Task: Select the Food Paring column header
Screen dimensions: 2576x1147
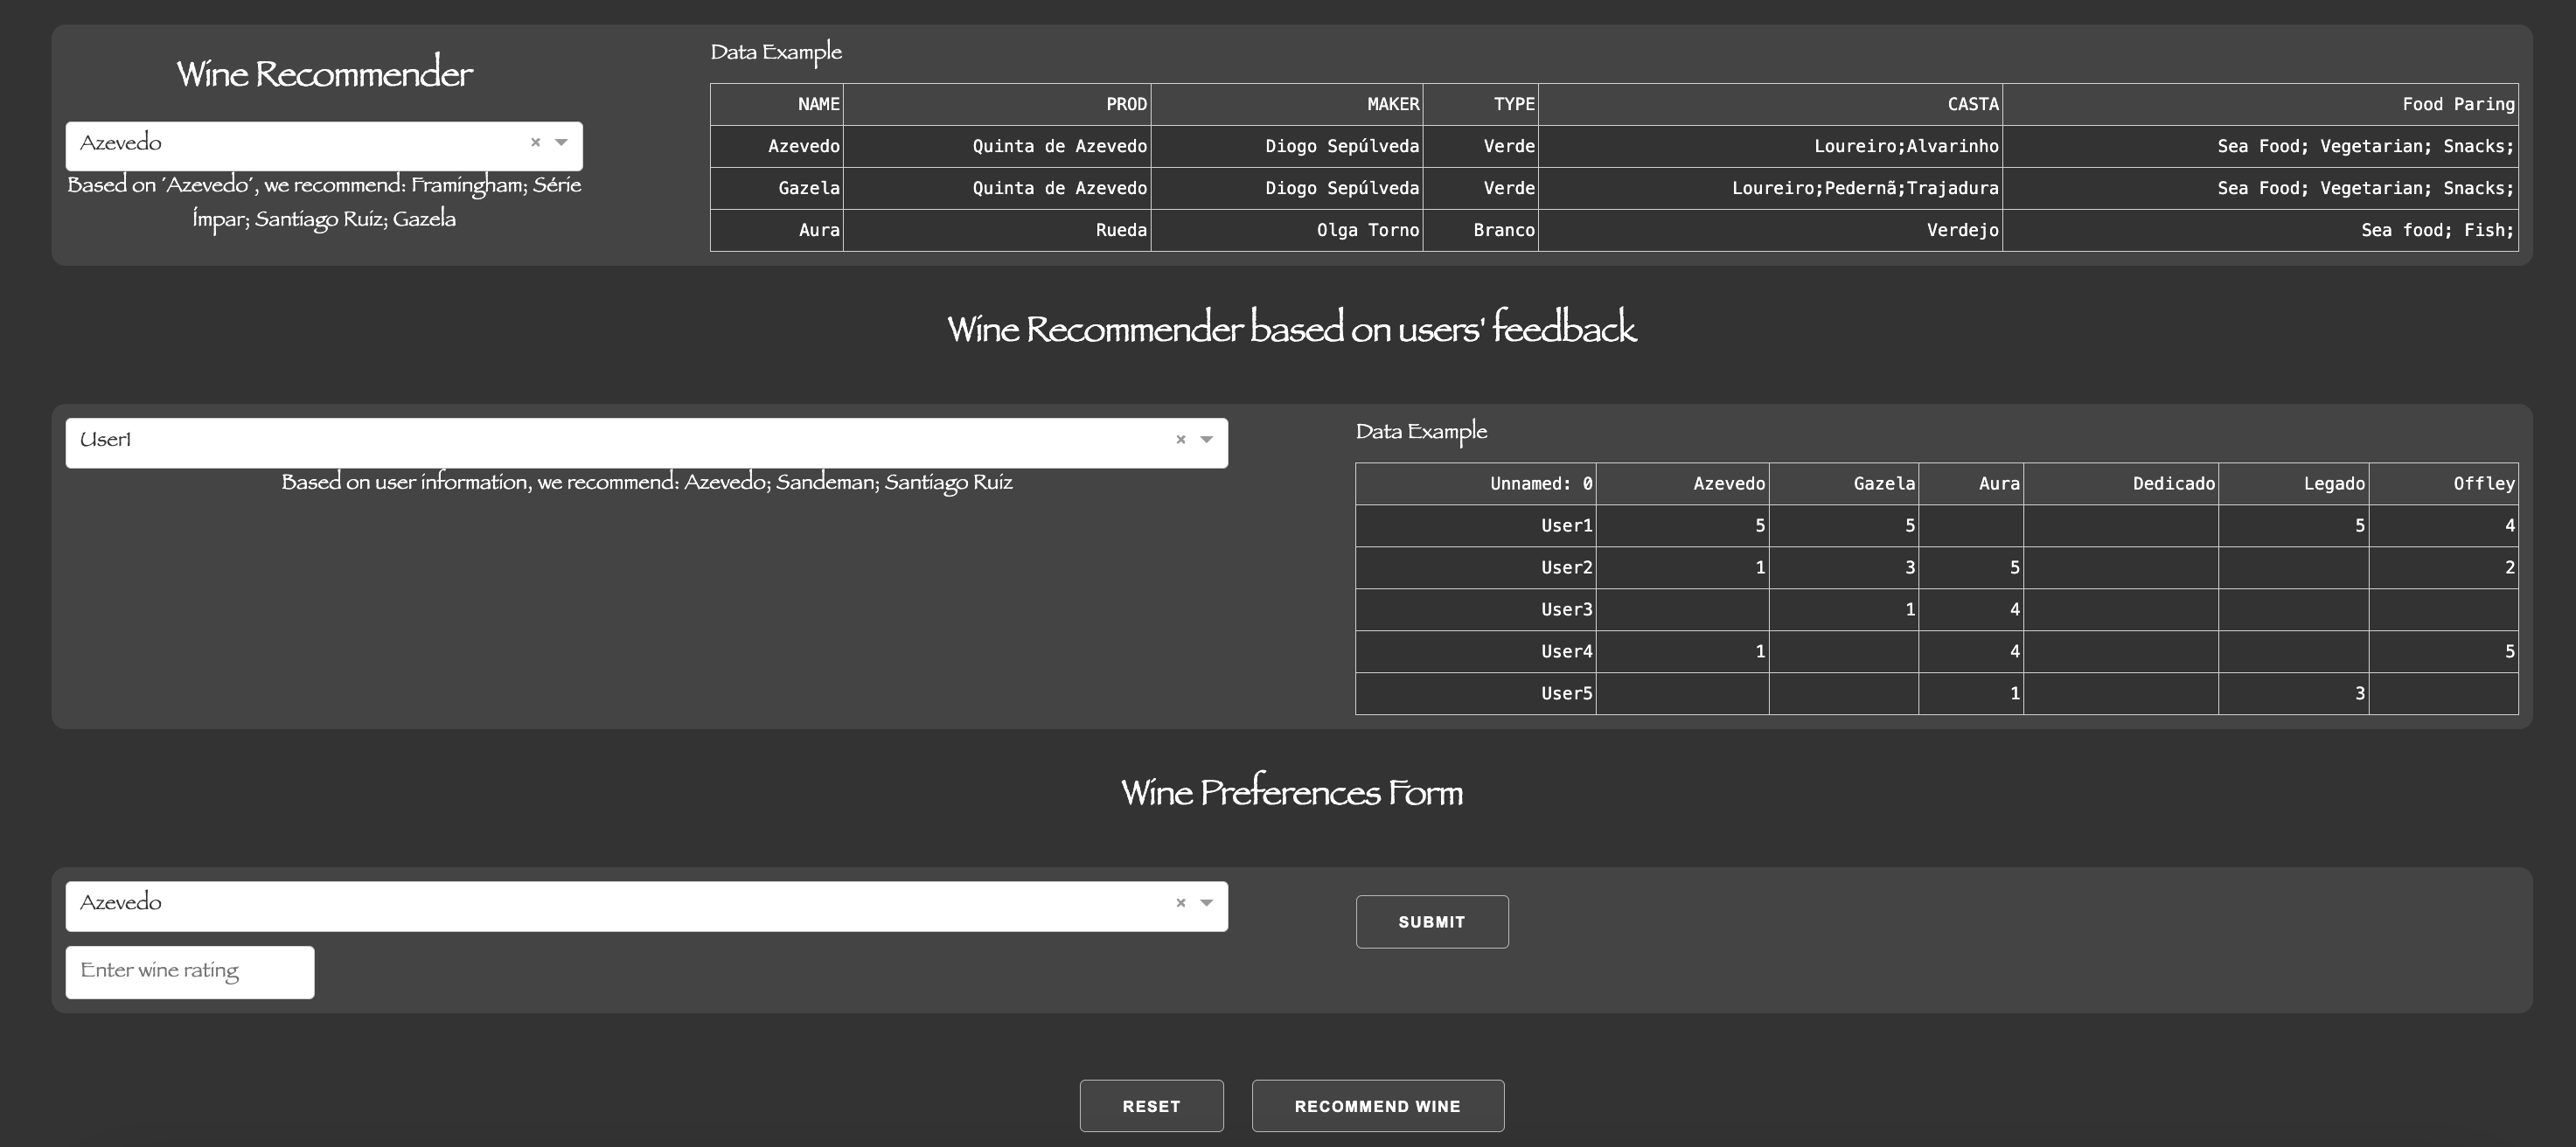Action: tap(2260, 104)
